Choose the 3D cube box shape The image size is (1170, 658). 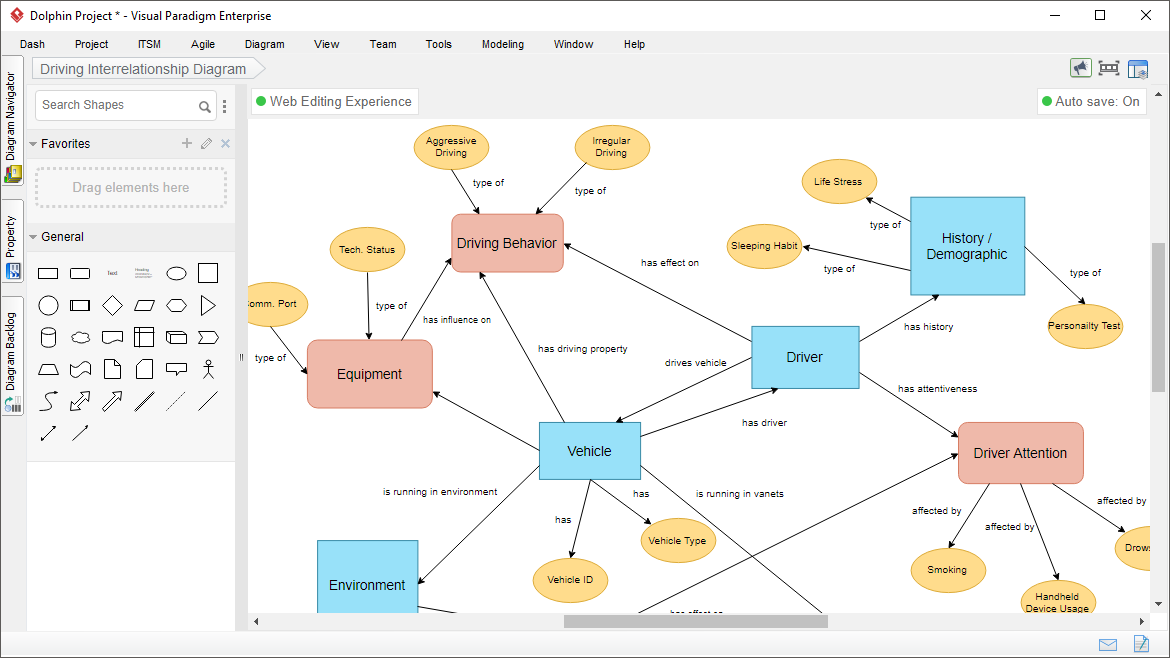click(x=176, y=338)
